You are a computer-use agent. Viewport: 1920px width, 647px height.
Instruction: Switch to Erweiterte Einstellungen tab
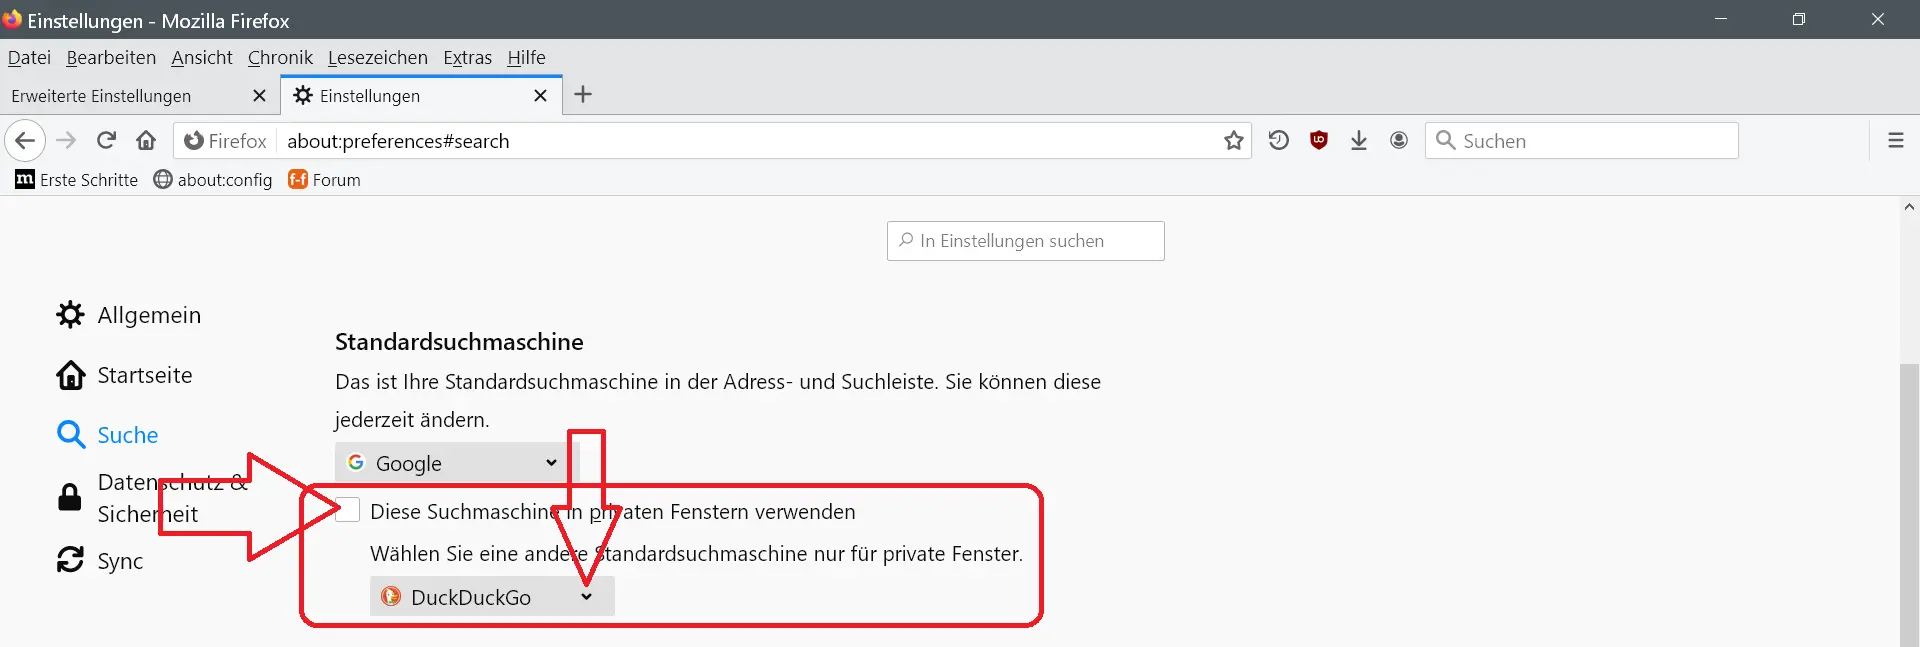pyautogui.click(x=101, y=96)
